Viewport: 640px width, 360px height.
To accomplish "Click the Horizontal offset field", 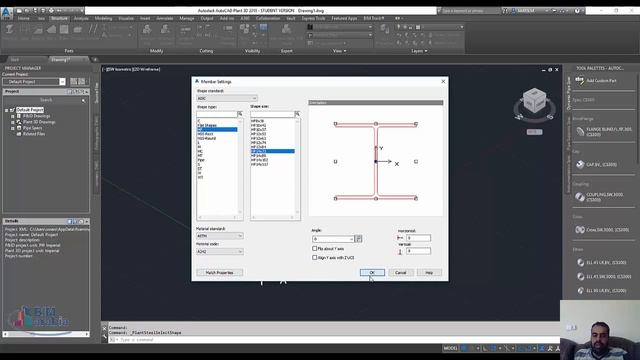I will (418, 238).
